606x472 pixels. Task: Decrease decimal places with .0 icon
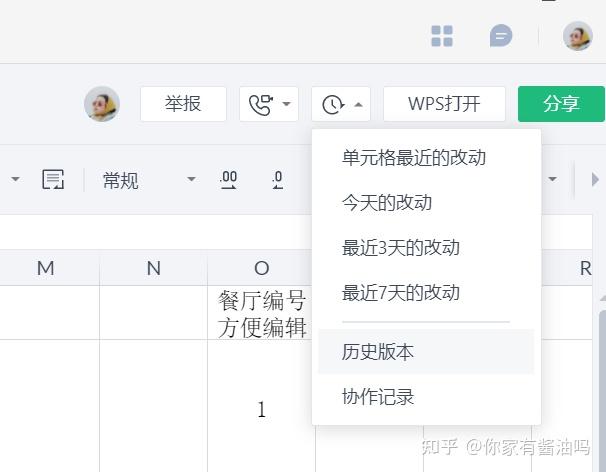277,180
